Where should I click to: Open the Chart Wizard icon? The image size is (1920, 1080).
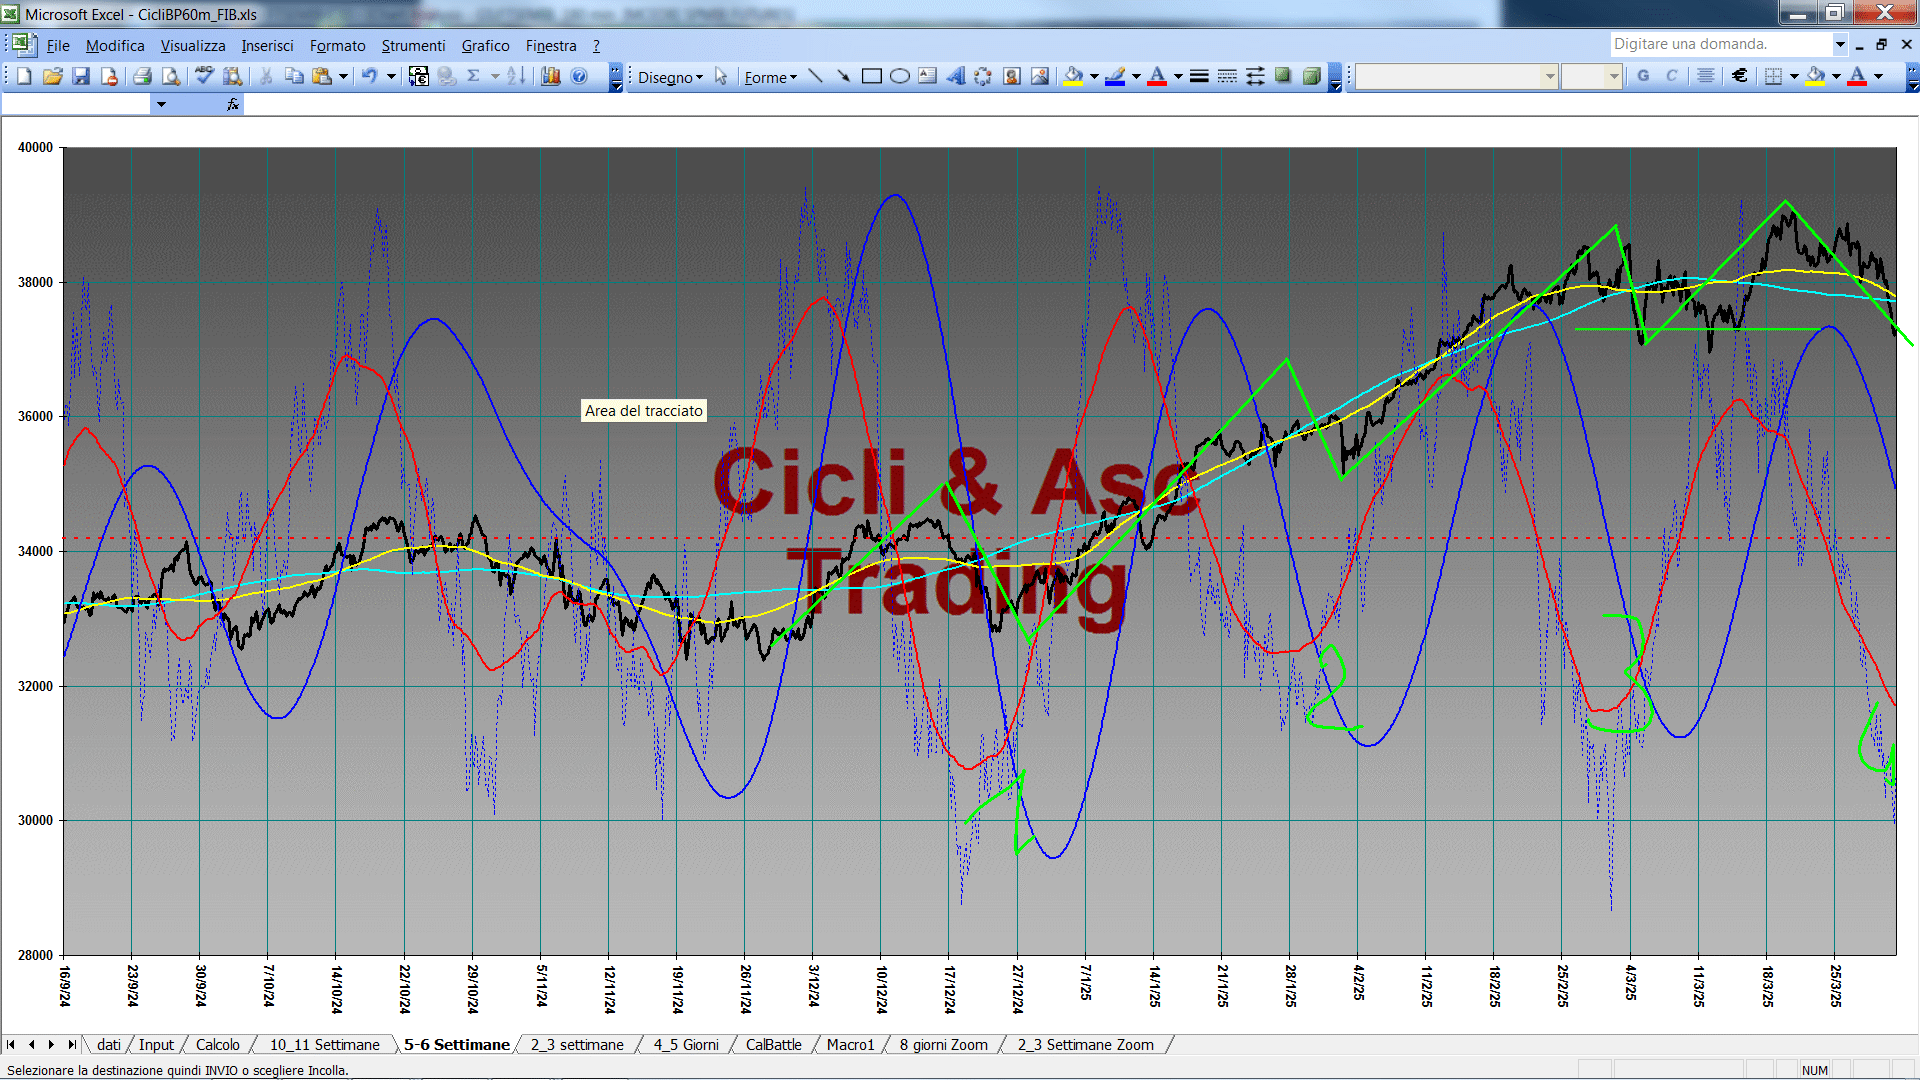tap(550, 76)
